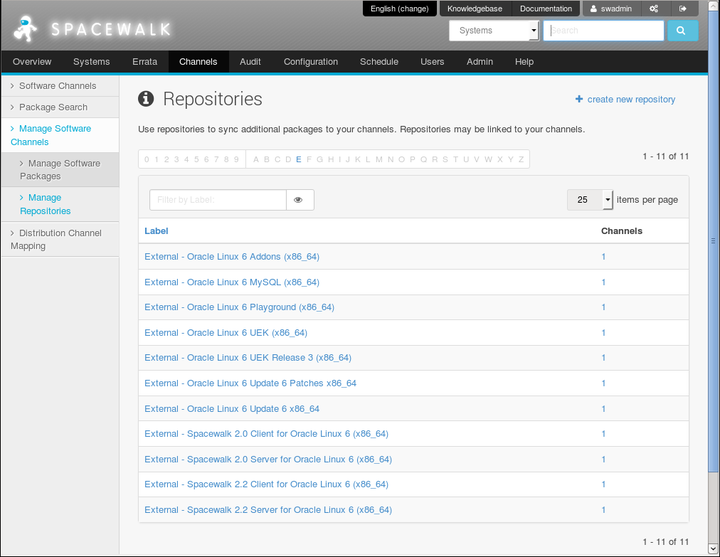
Task: Open the items per page dropdown
Action: point(590,200)
